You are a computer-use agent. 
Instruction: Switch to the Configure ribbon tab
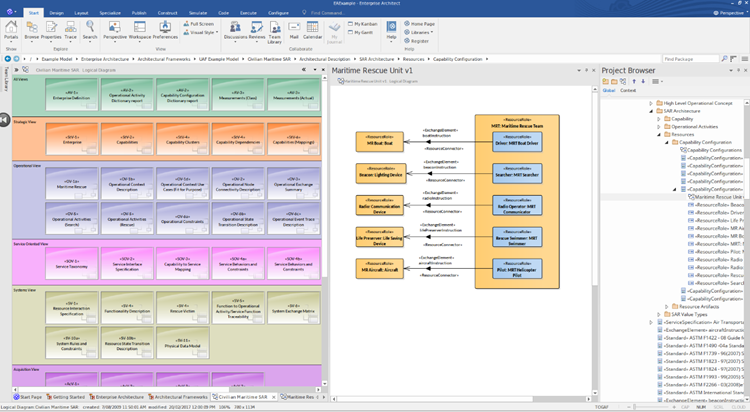[278, 13]
